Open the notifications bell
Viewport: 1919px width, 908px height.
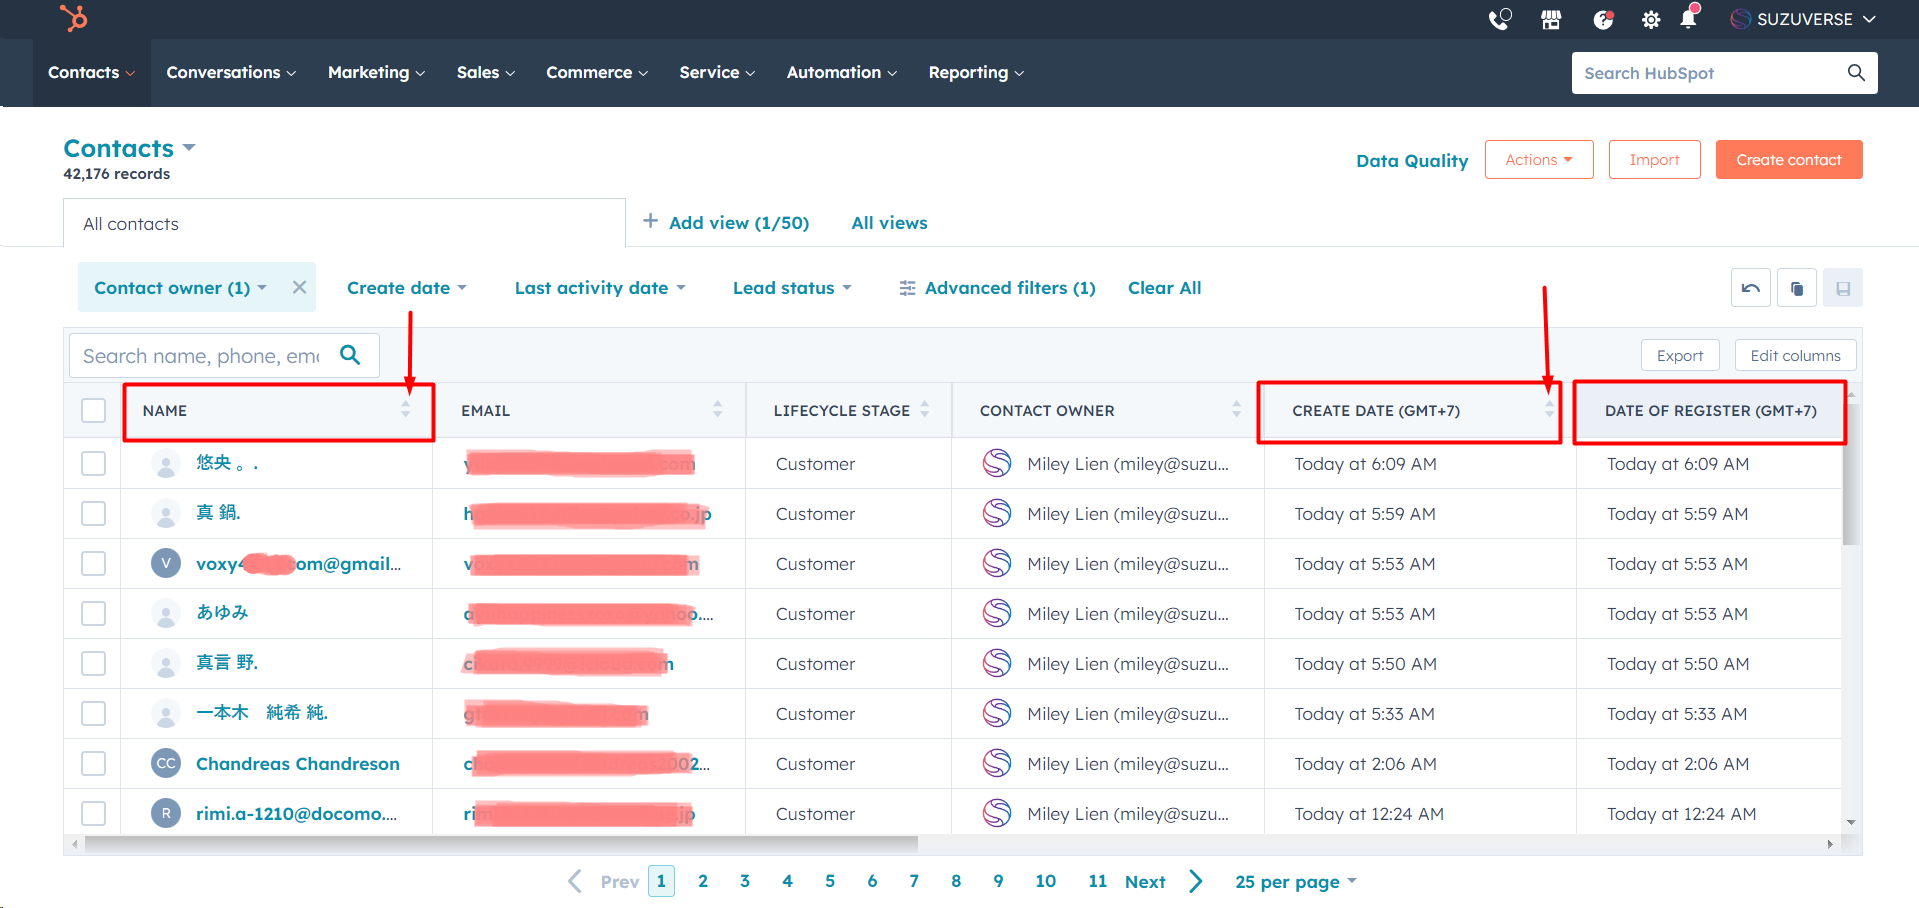pos(1689,19)
